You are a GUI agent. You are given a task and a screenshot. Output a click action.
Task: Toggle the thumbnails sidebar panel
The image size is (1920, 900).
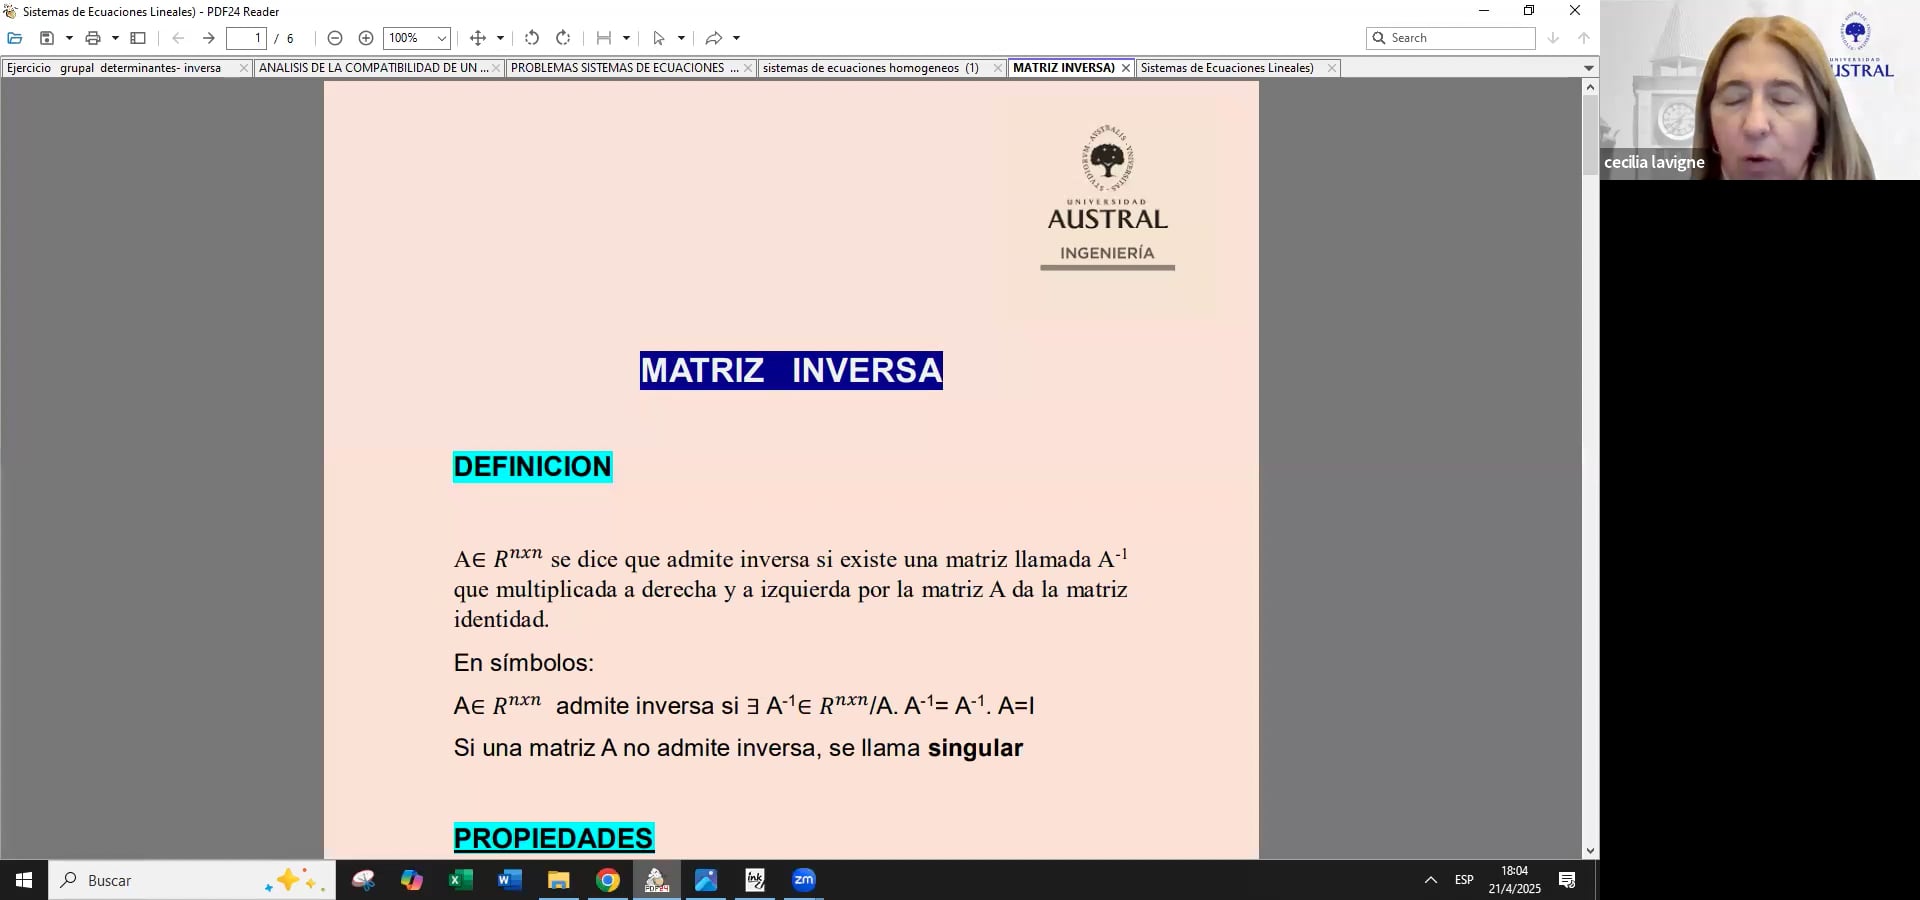138,37
